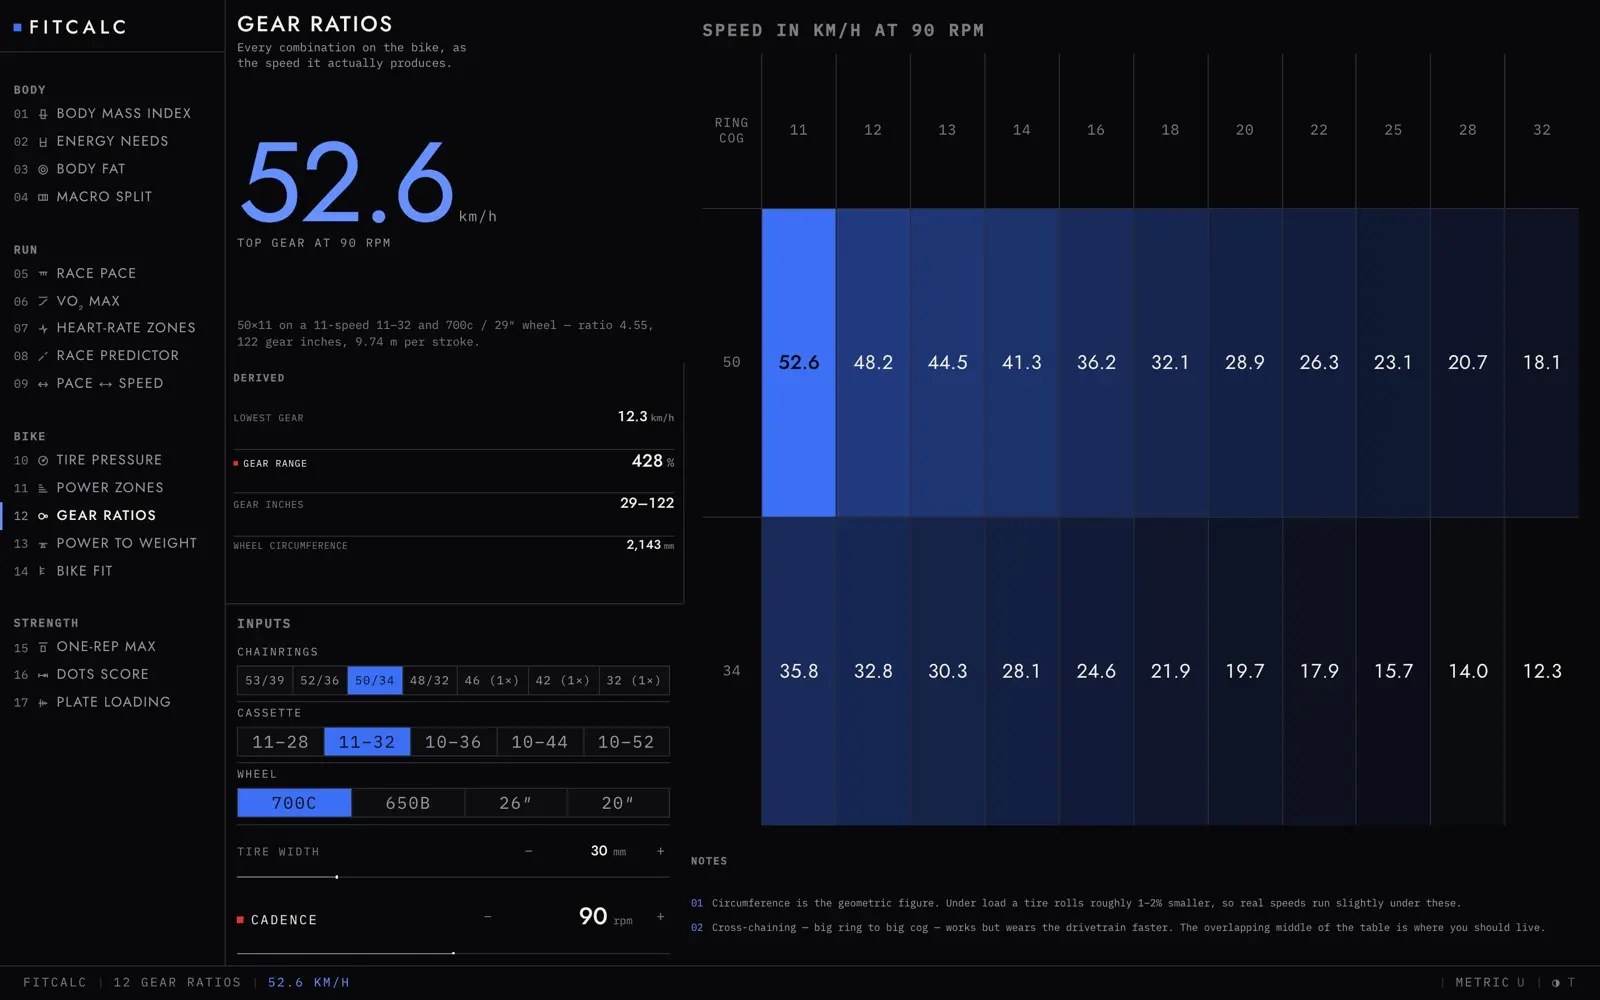
Task: Click the Energy Needs sidebar icon
Action: [x=43, y=142]
